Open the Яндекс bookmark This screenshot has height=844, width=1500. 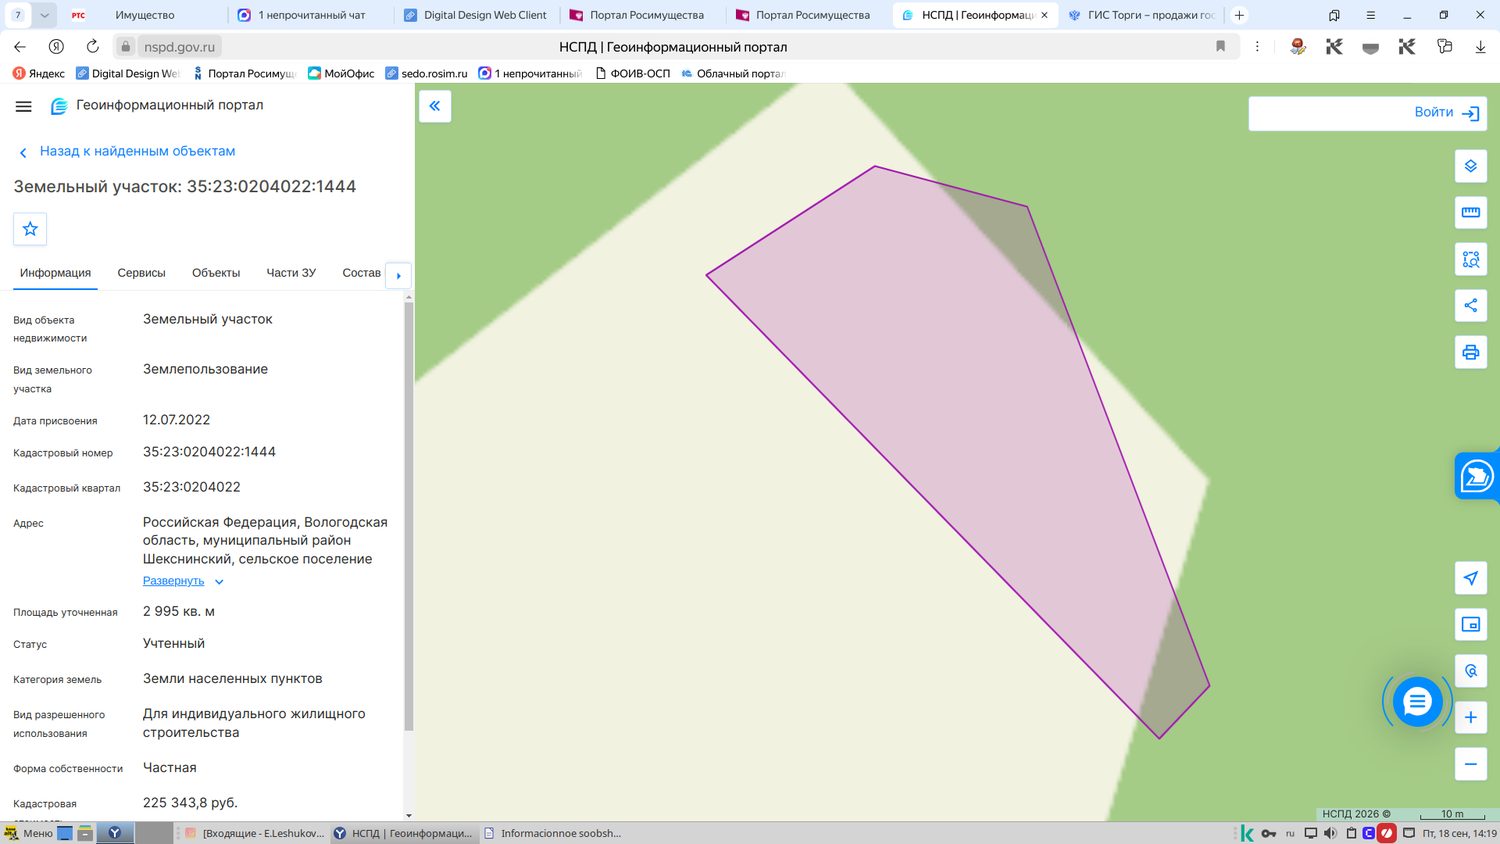pos(39,73)
